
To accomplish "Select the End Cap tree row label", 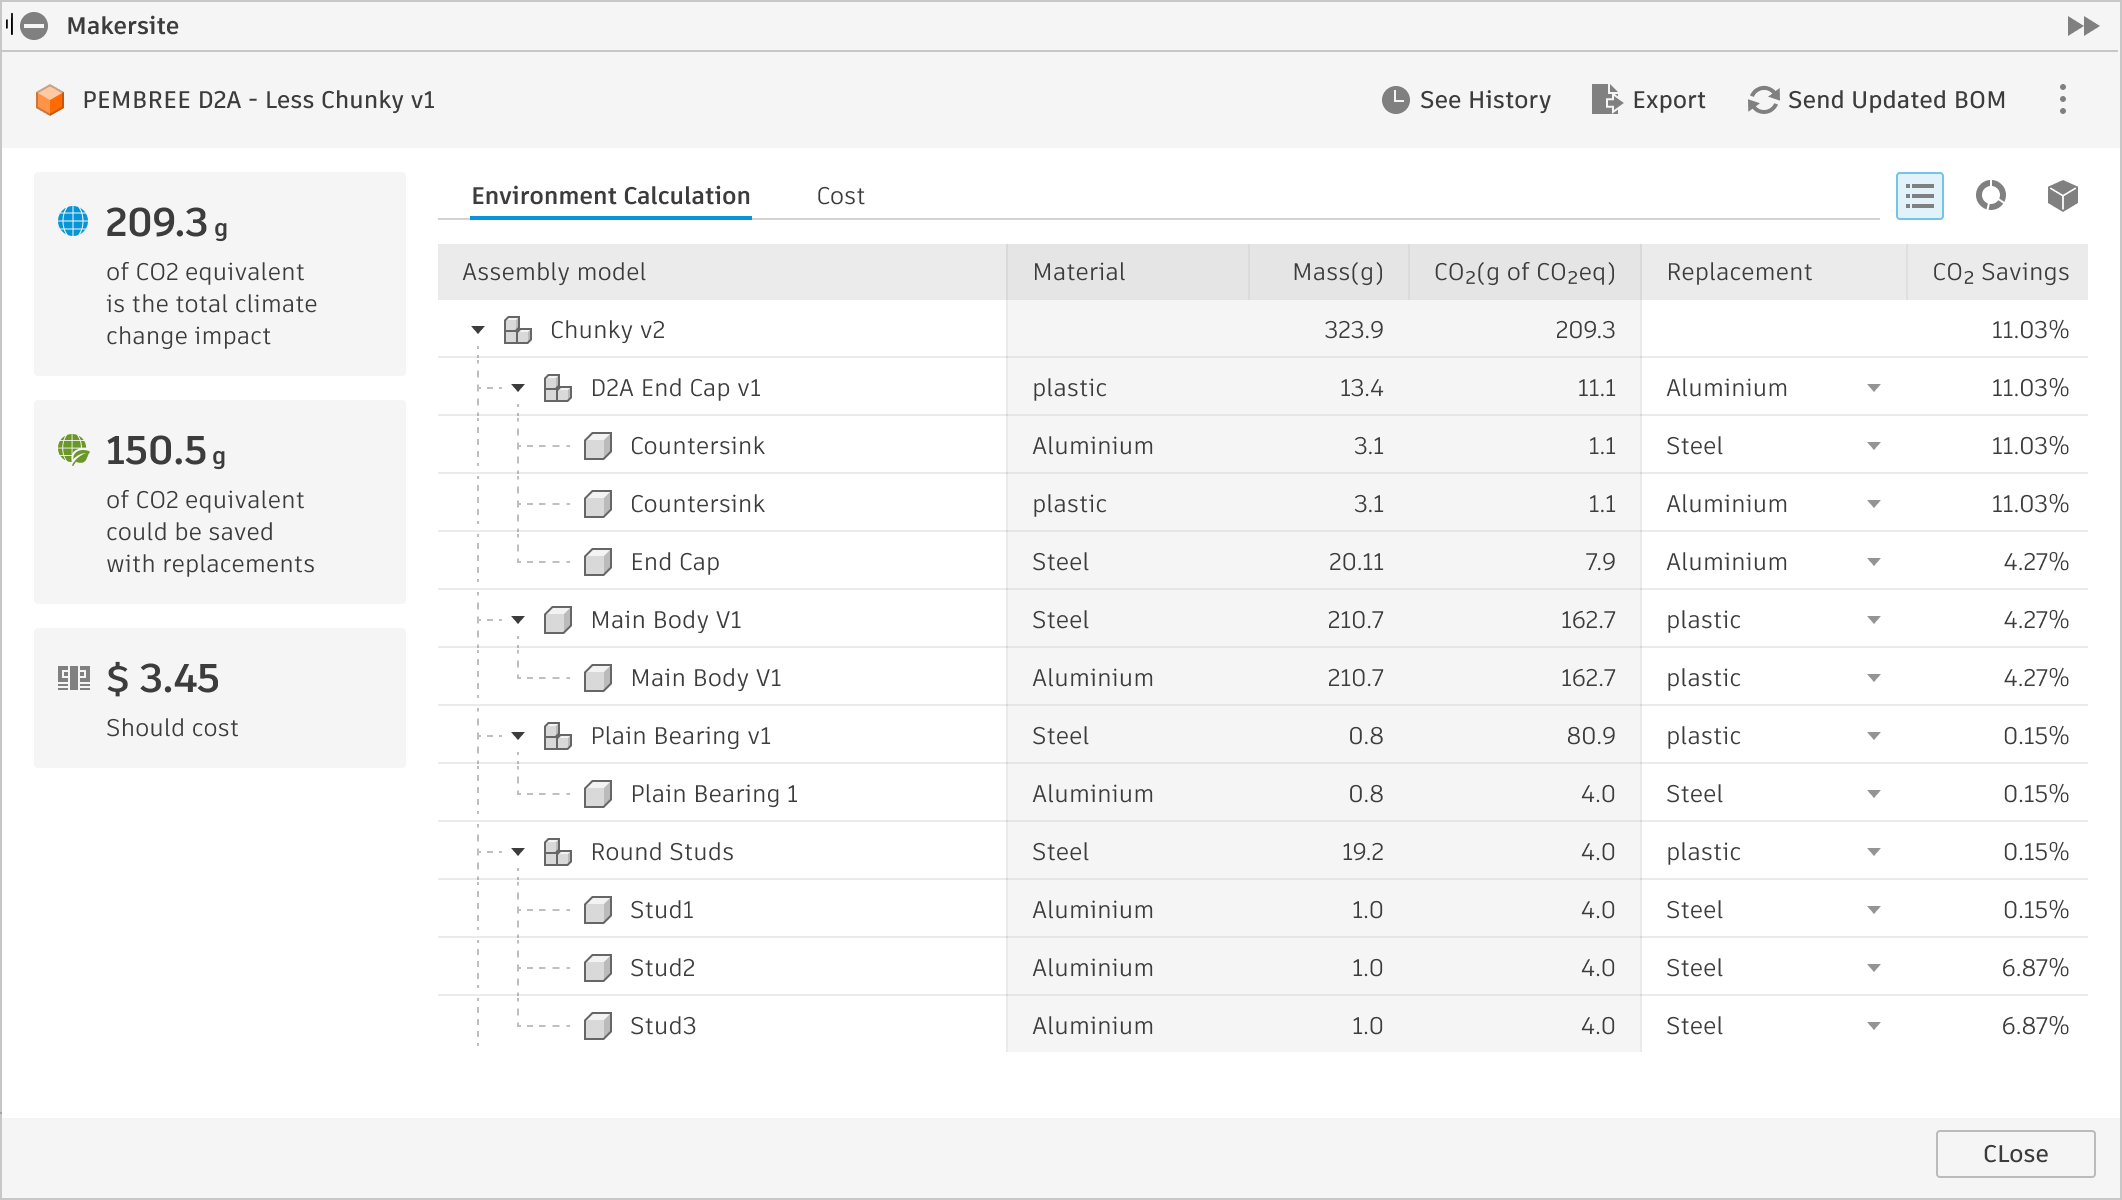I will pyautogui.click(x=675, y=562).
